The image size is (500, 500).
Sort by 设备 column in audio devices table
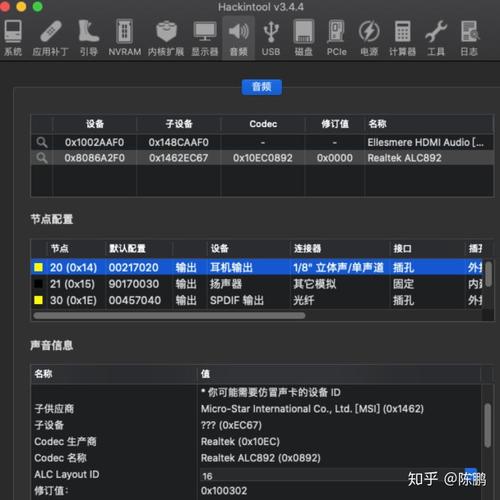click(x=95, y=124)
